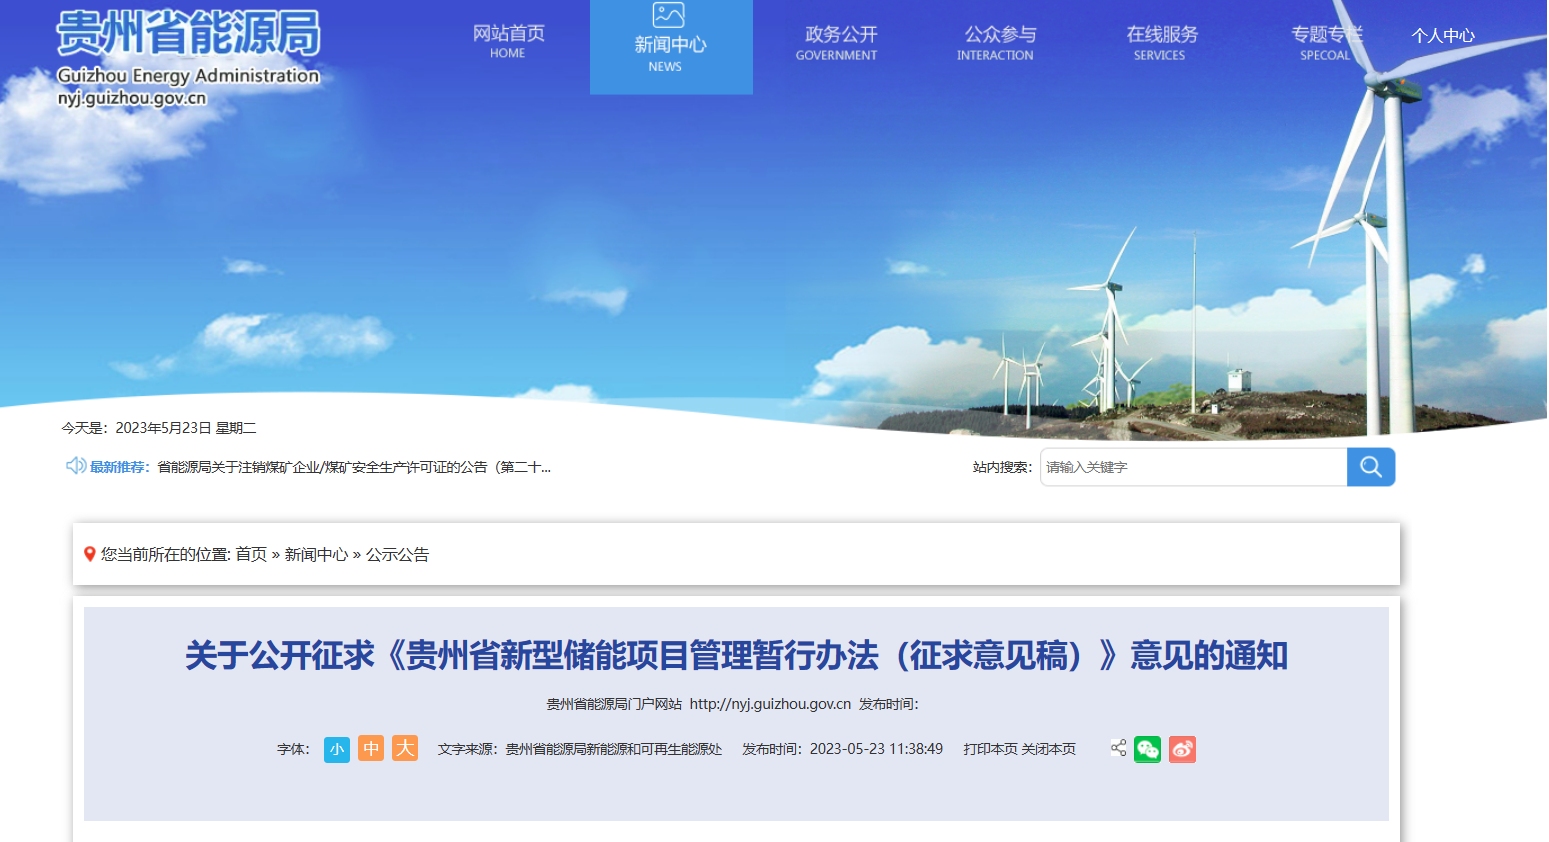Viewport: 1549px width, 842px height.
Task: Click the search magnifier button
Action: [1370, 467]
